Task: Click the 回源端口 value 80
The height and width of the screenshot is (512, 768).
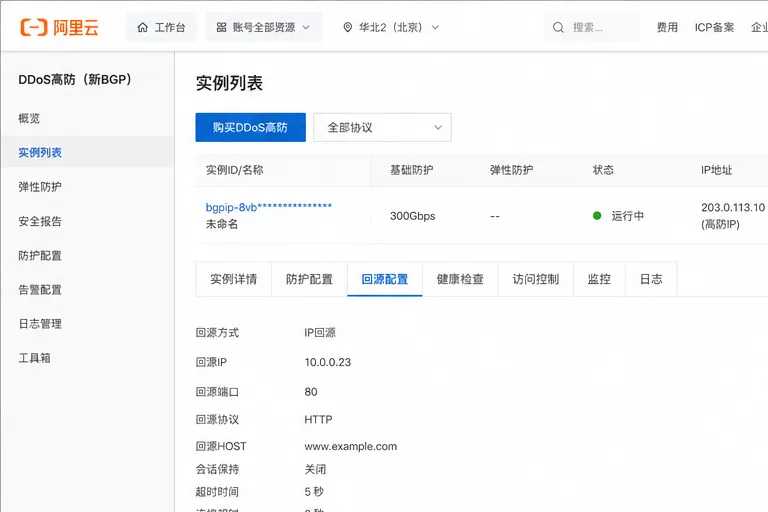Action: click(x=311, y=392)
